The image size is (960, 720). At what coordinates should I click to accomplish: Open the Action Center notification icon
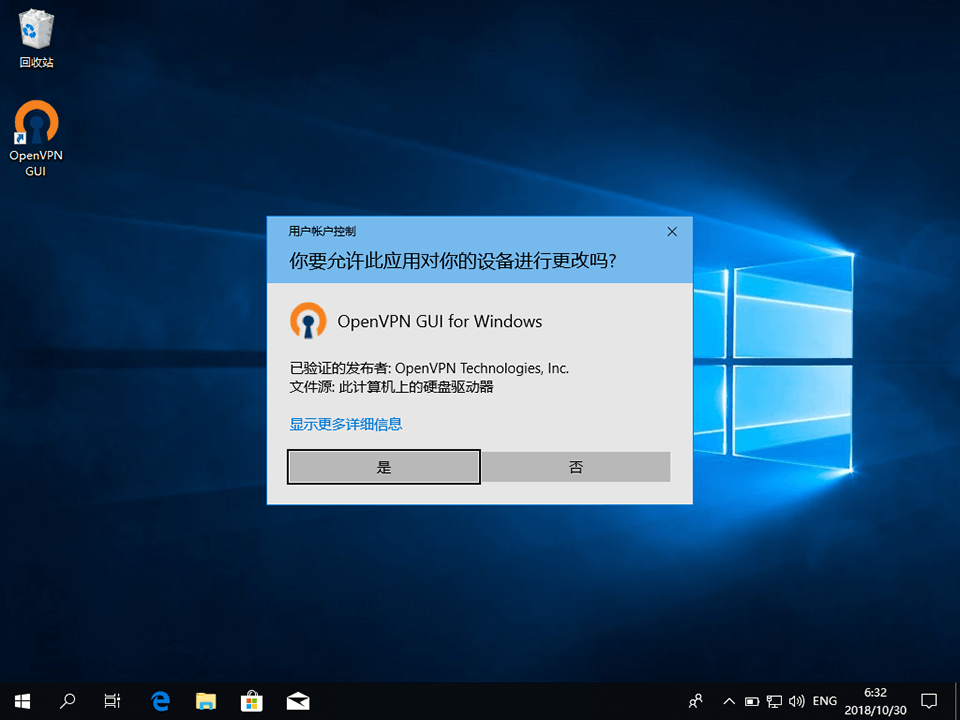[929, 701]
